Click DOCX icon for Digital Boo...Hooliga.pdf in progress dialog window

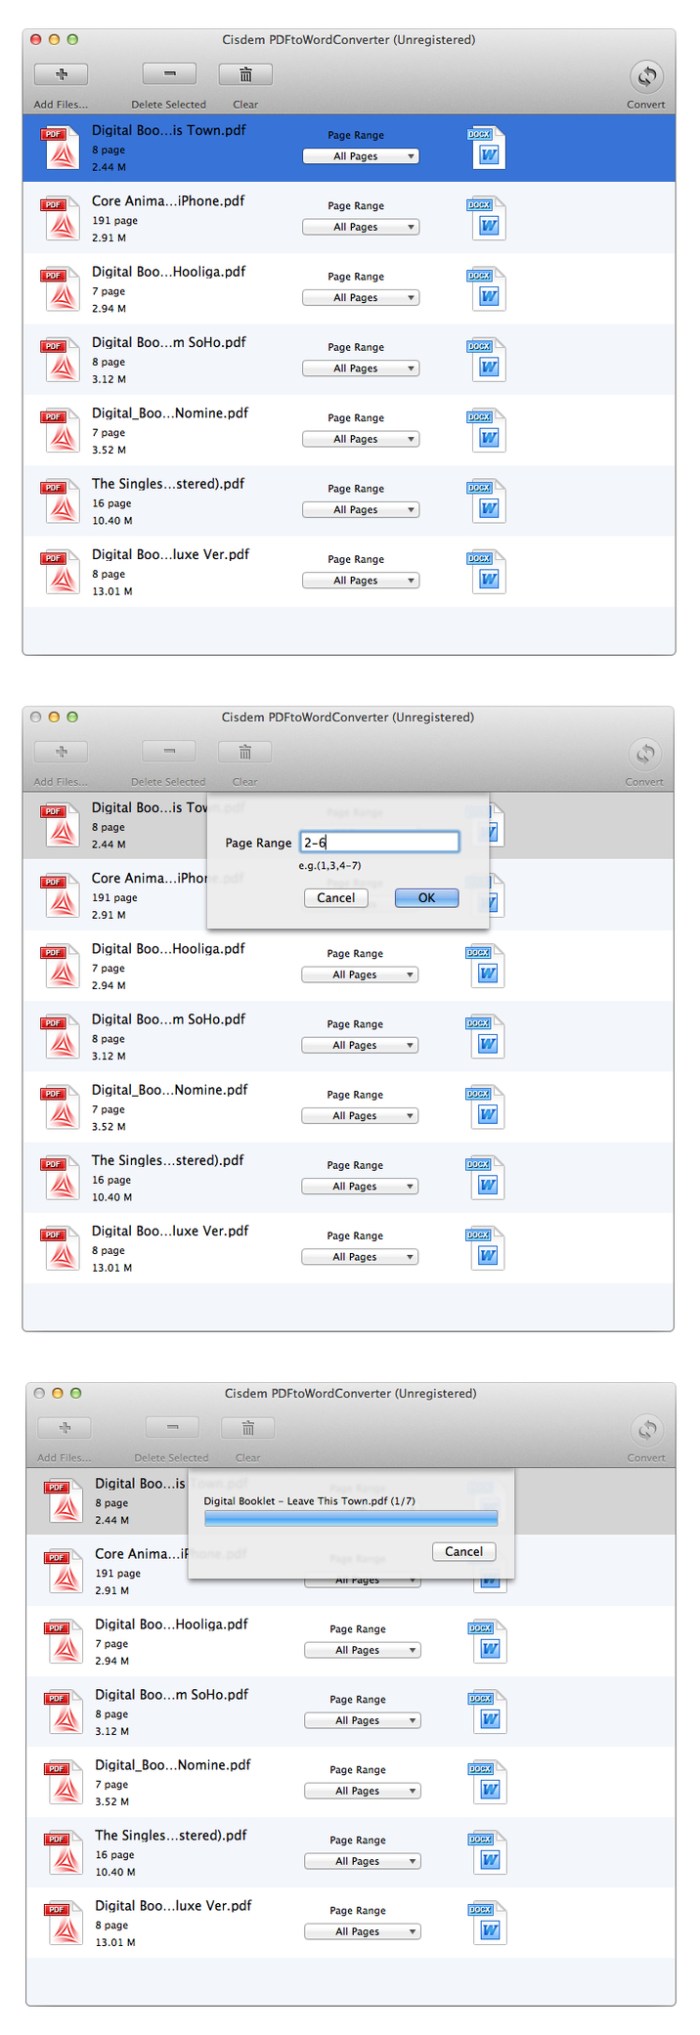488,1641
